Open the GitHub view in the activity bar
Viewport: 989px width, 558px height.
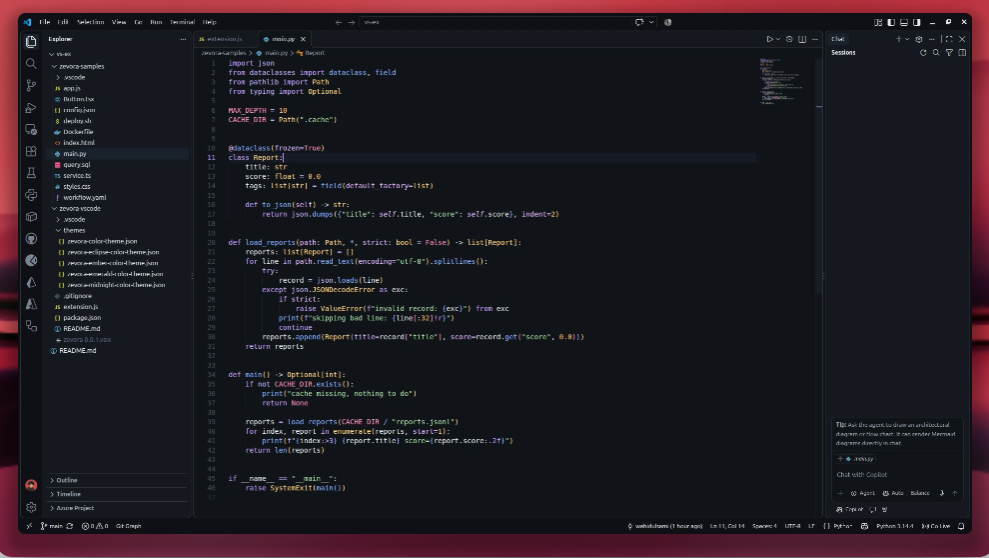pos(31,238)
